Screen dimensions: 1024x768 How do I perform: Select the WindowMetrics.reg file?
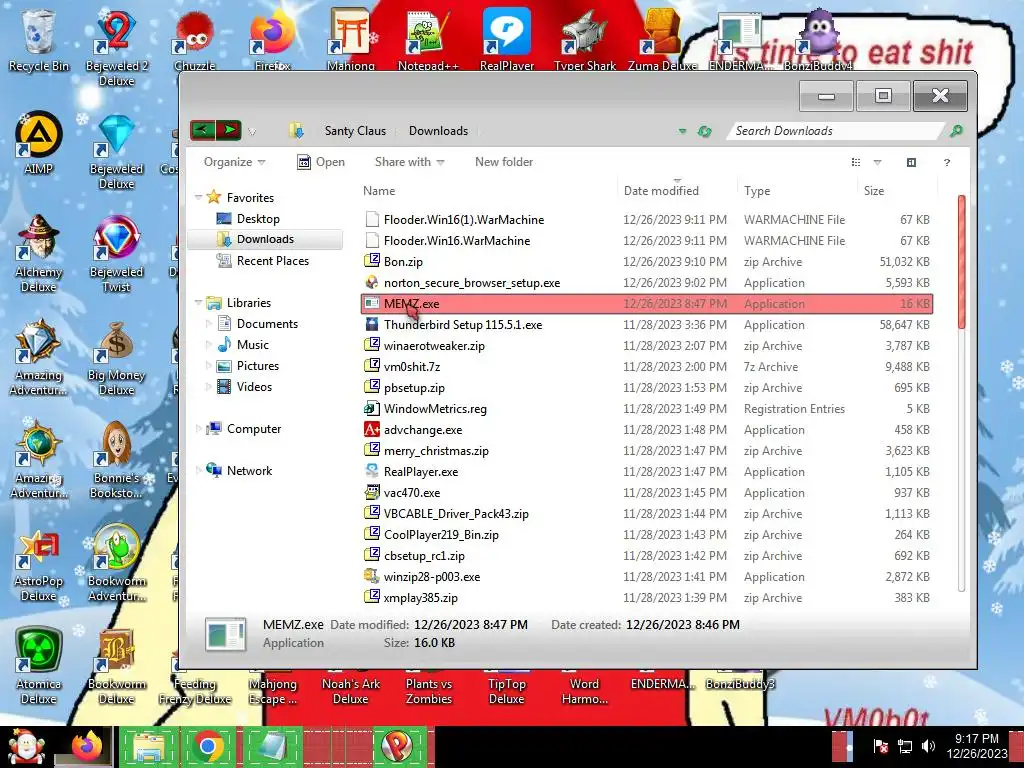pos(647,409)
